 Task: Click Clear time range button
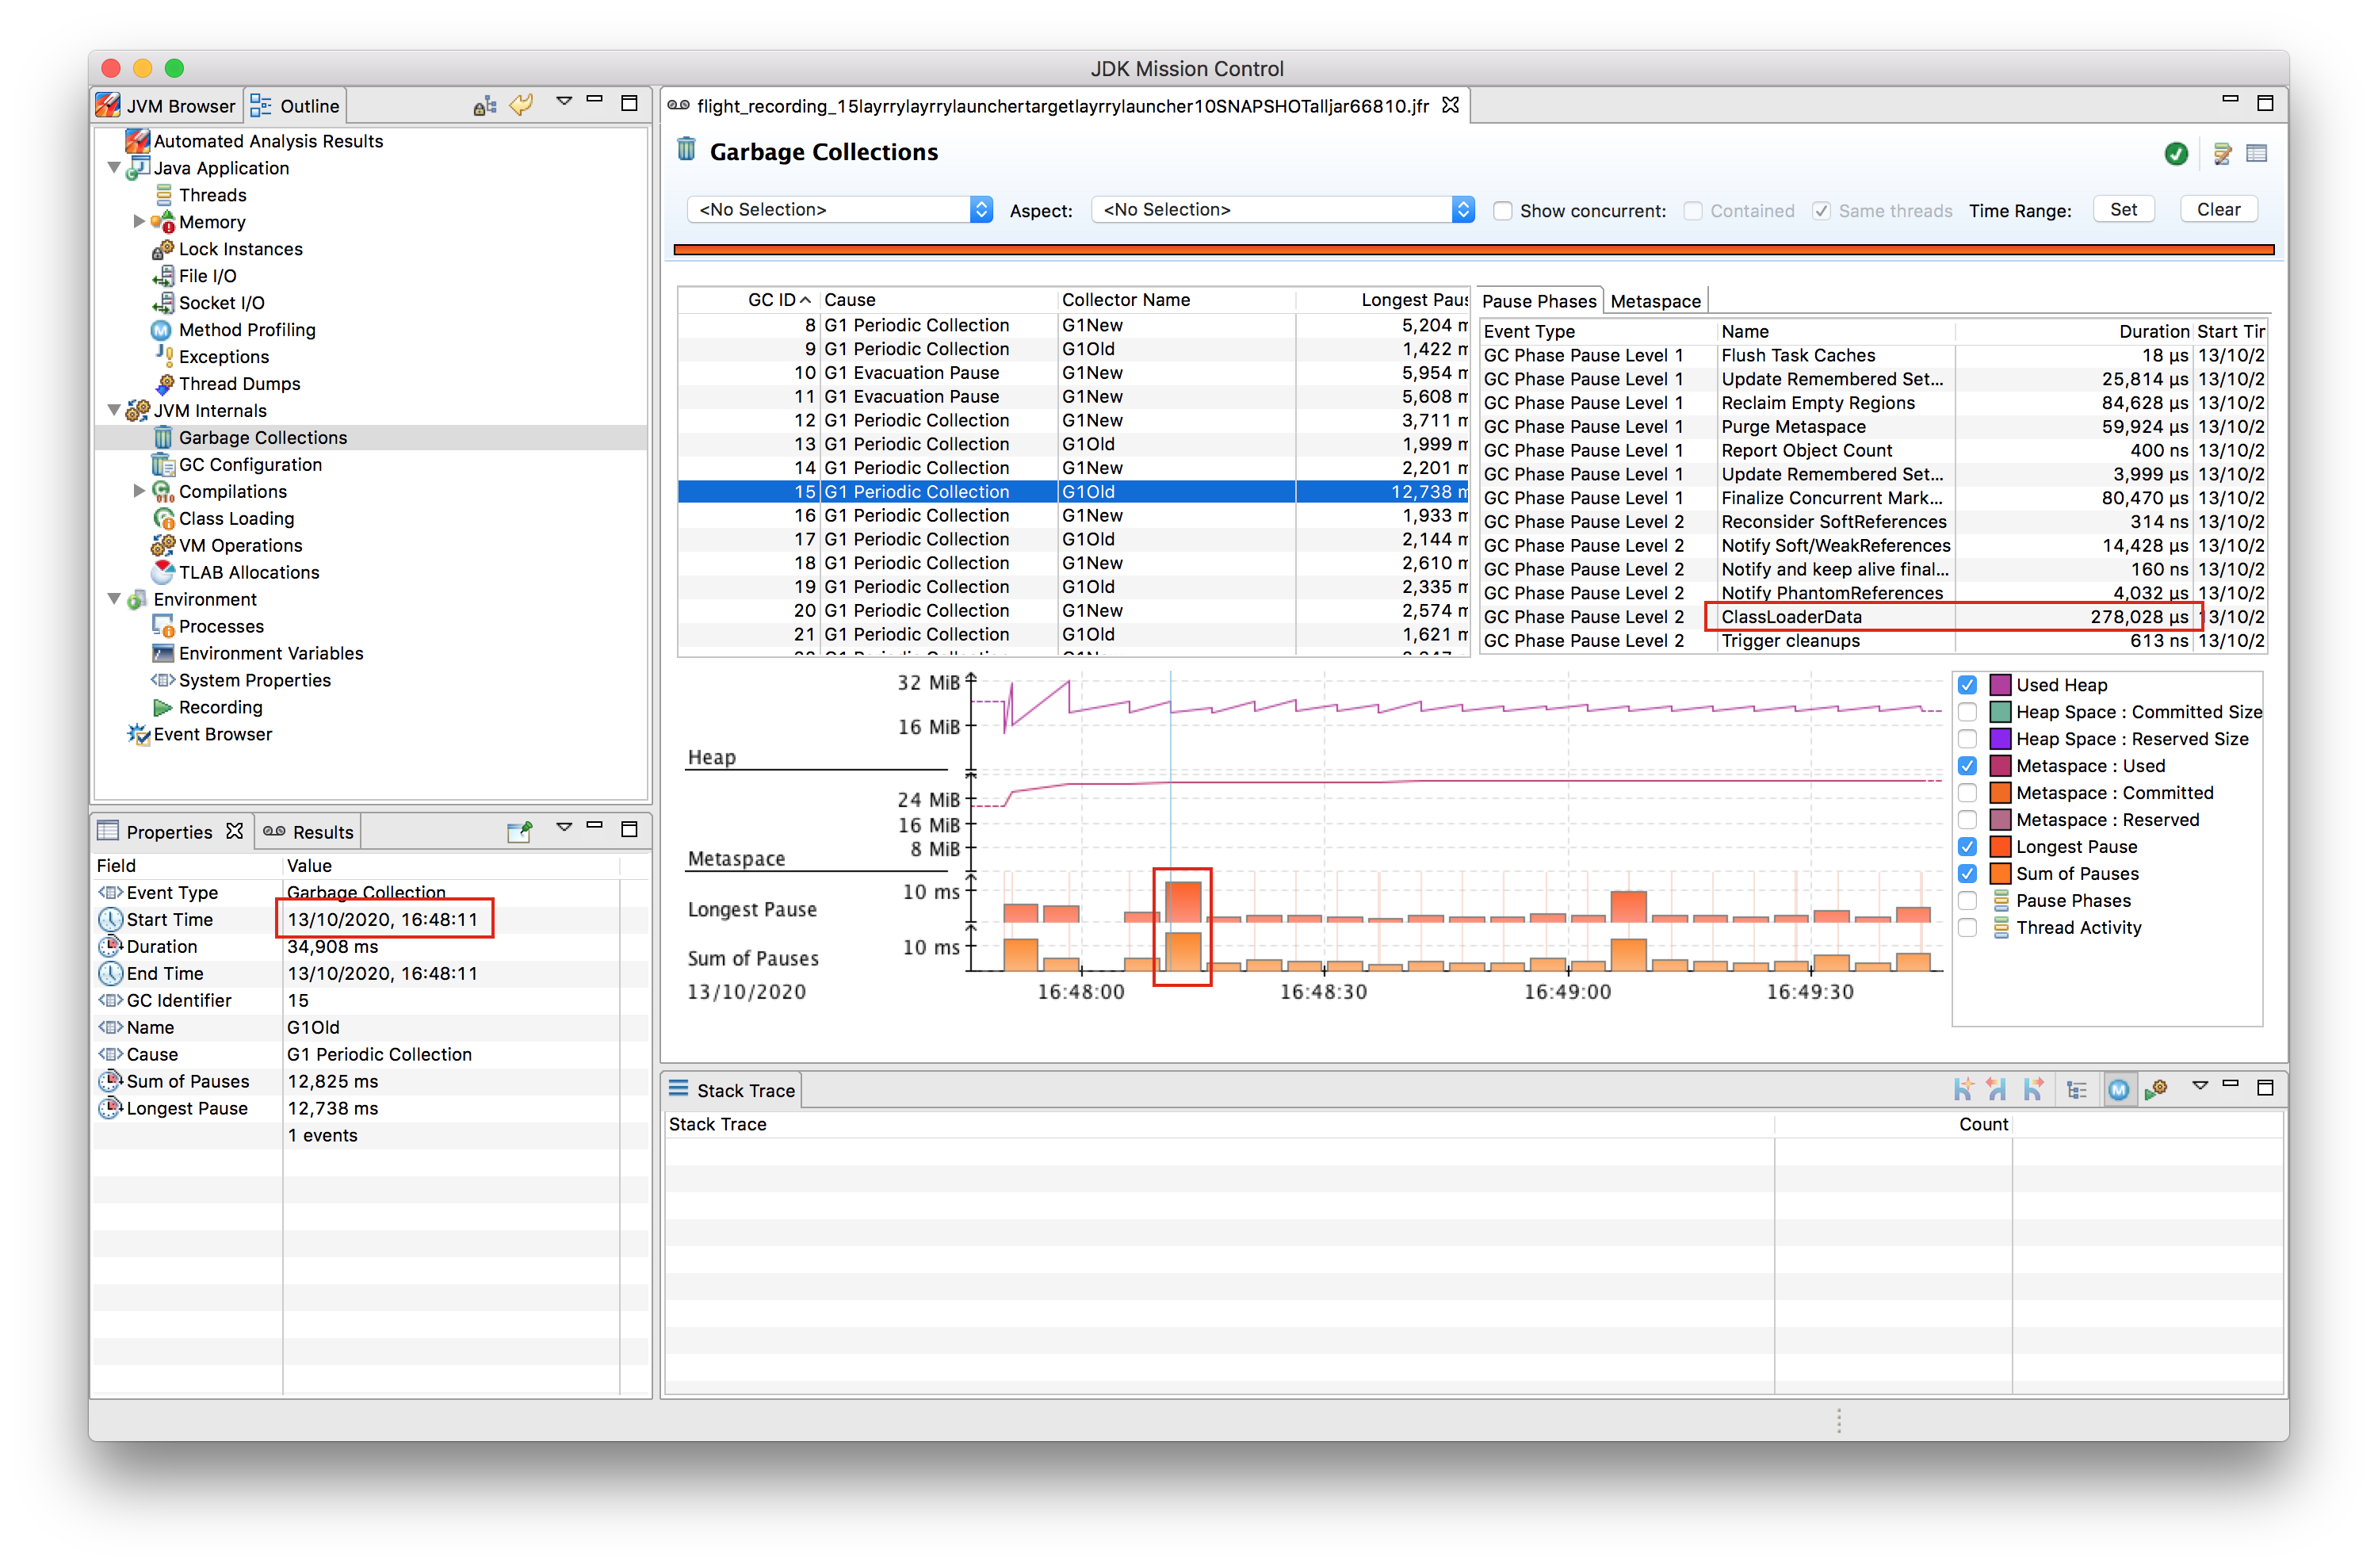tap(2217, 210)
